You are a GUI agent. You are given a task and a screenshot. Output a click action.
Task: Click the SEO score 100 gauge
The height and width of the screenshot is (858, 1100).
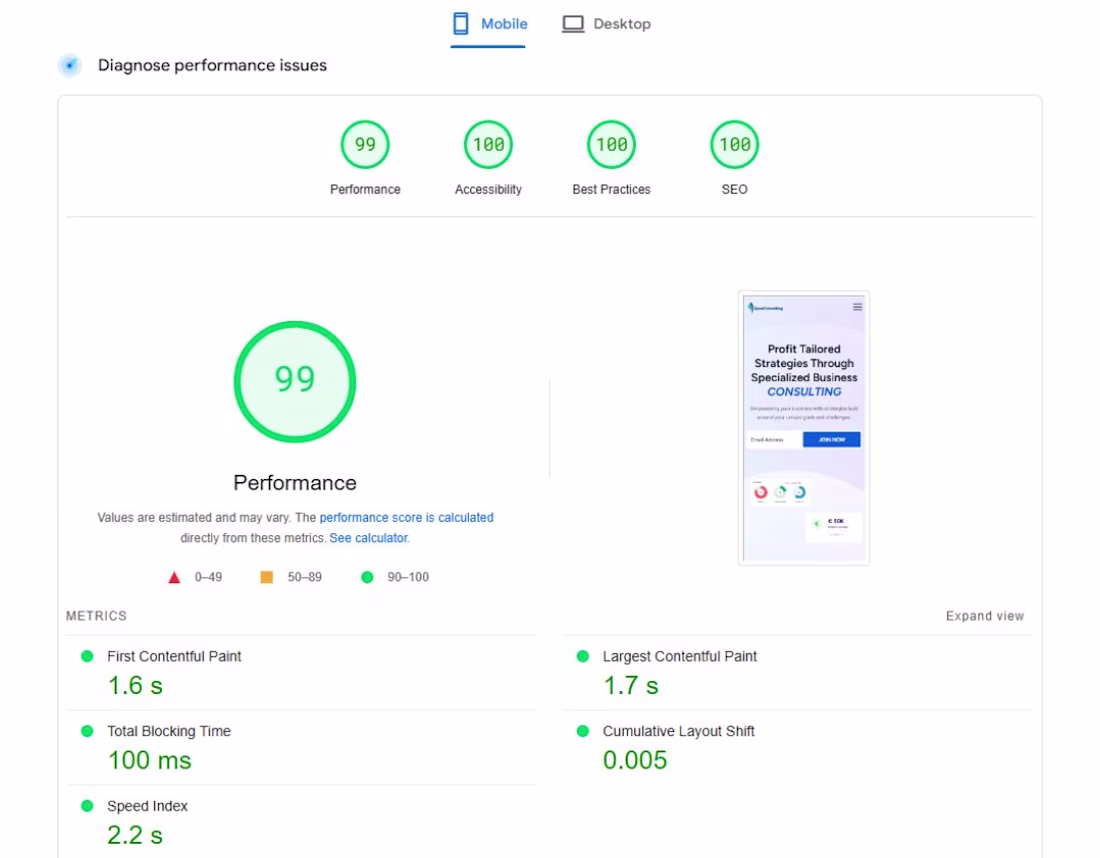[x=734, y=145]
